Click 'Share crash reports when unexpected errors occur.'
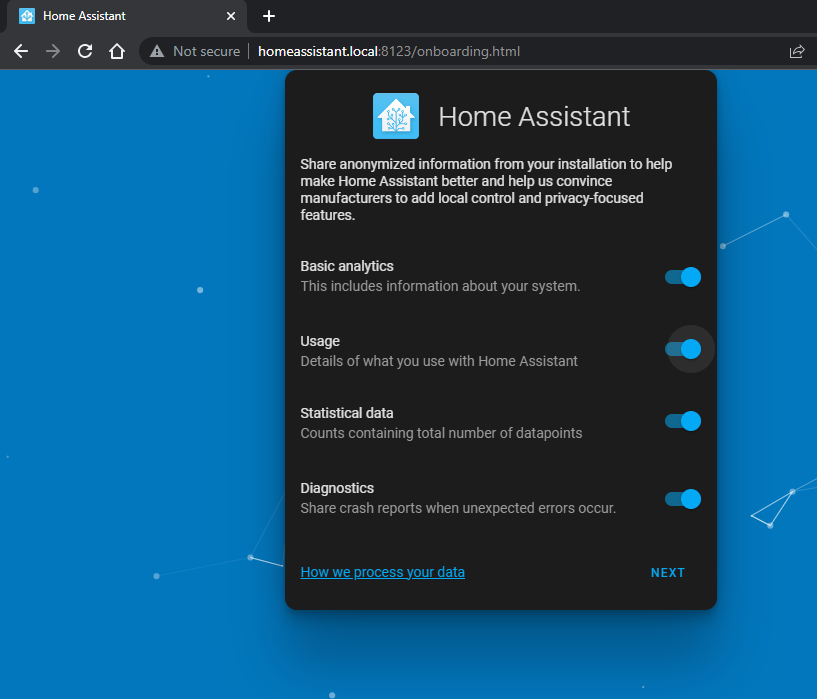The width and height of the screenshot is (817, 699). (458, 508)
